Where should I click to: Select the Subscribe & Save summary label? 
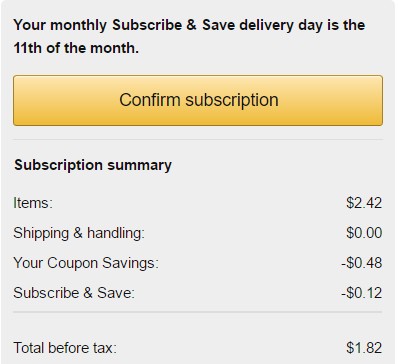[x=74, y=293]
